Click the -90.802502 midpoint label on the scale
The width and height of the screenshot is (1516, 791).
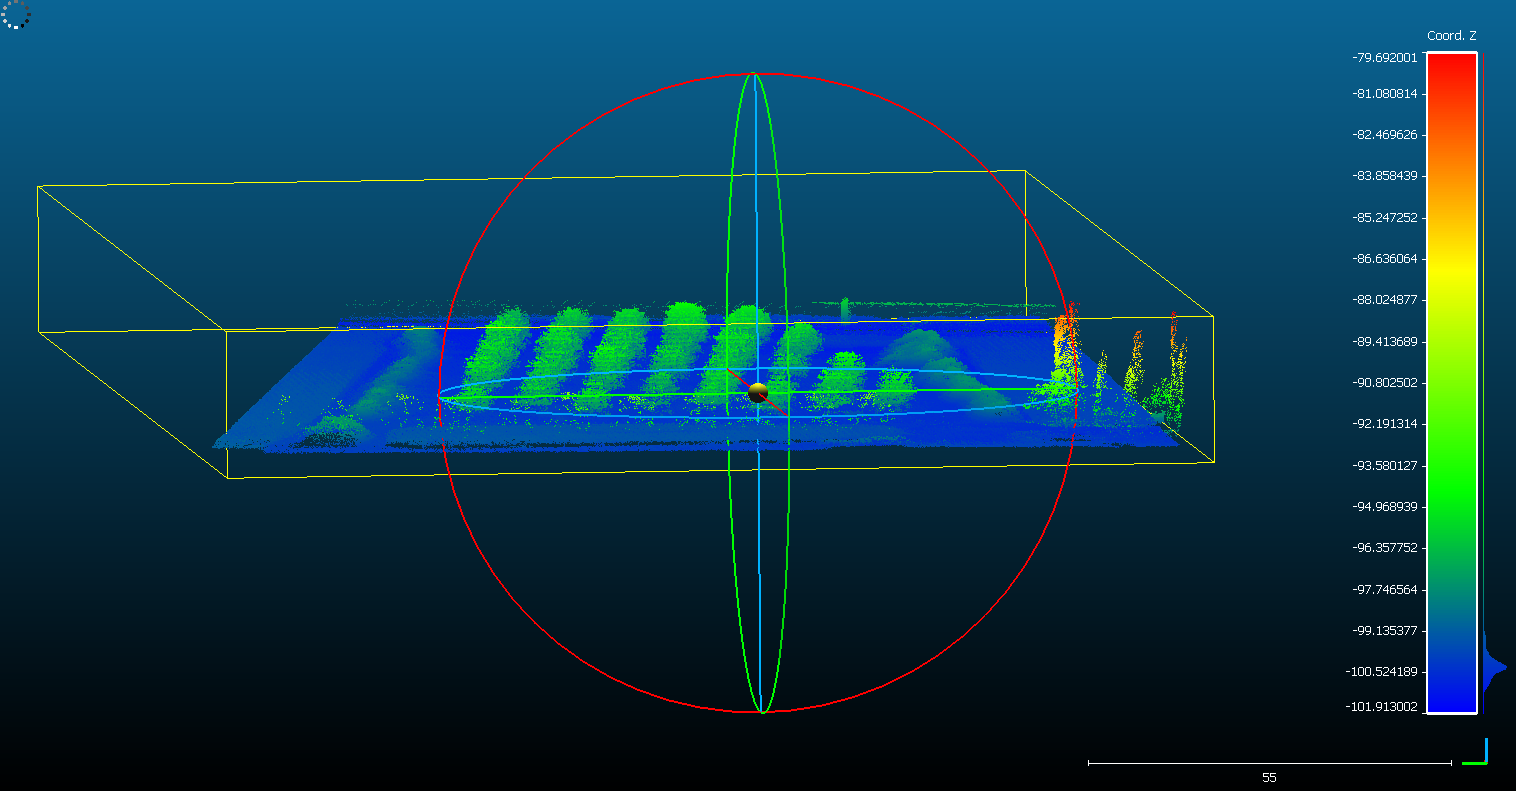(x=1389, y=382)
